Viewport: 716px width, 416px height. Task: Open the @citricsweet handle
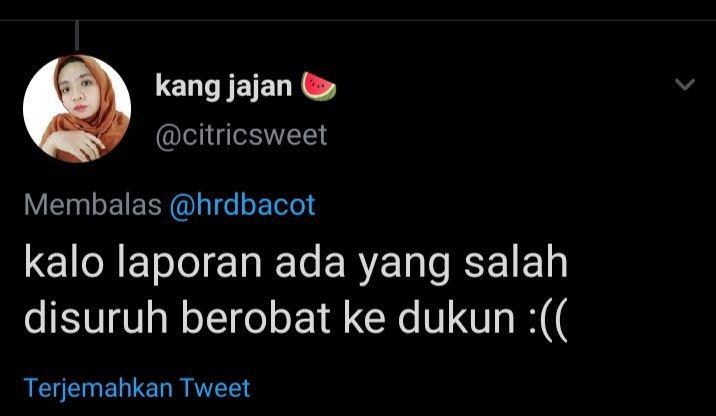[x=242, y=135]
